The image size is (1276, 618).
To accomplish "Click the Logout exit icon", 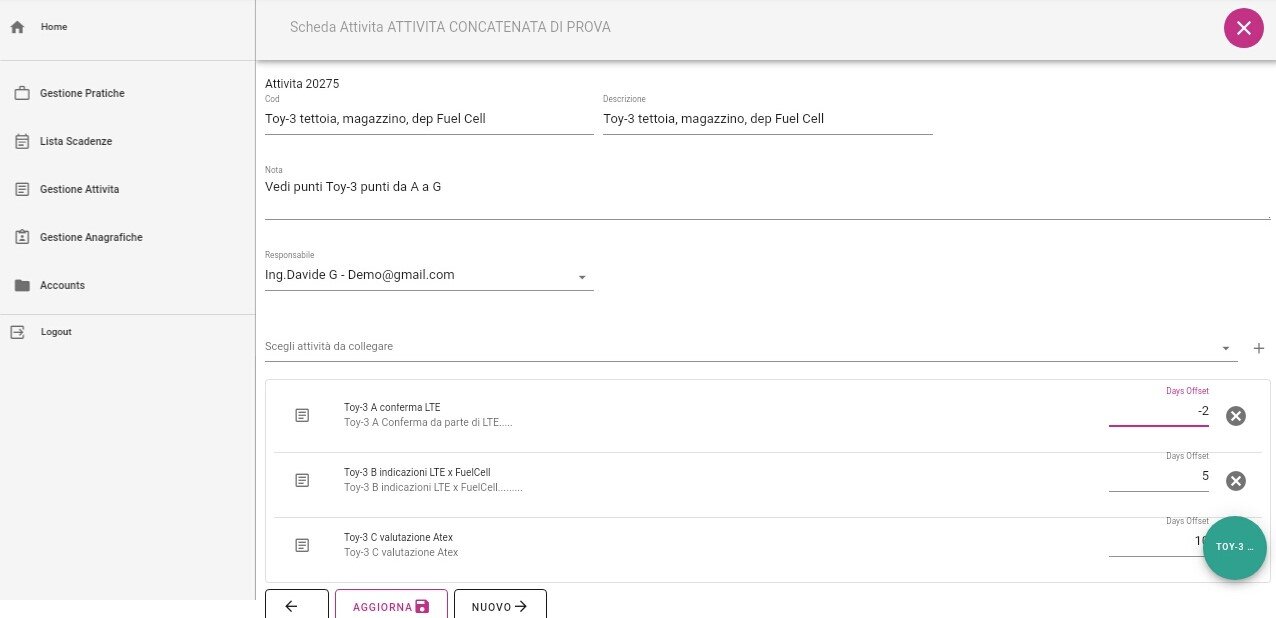I will click(17, 332).
